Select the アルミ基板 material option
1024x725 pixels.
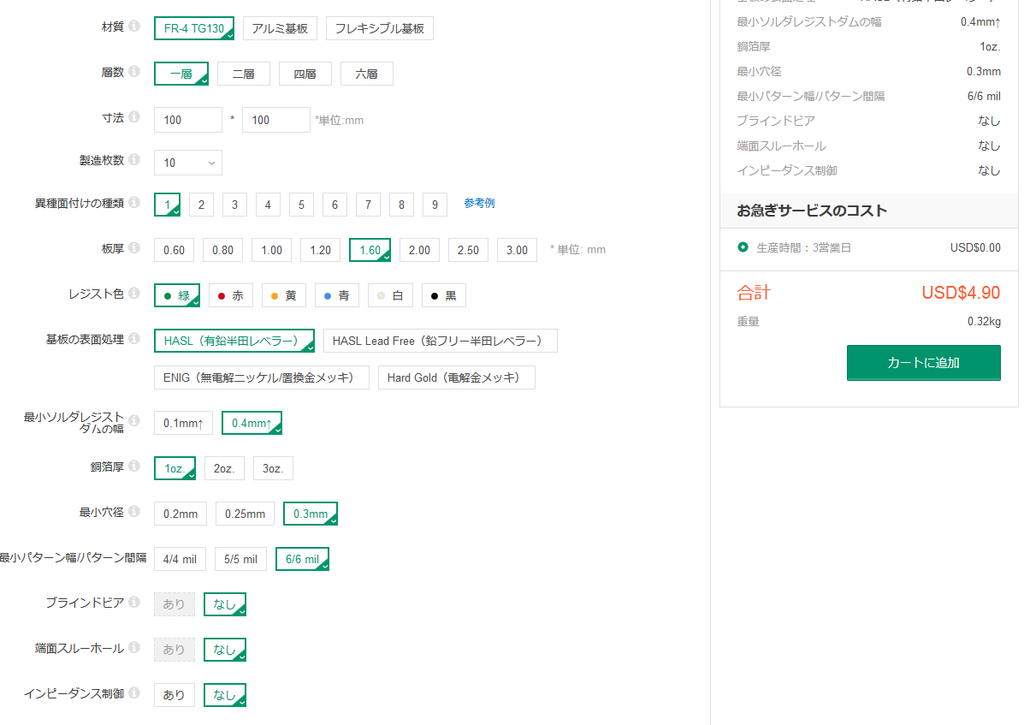(x=282, y=27)
